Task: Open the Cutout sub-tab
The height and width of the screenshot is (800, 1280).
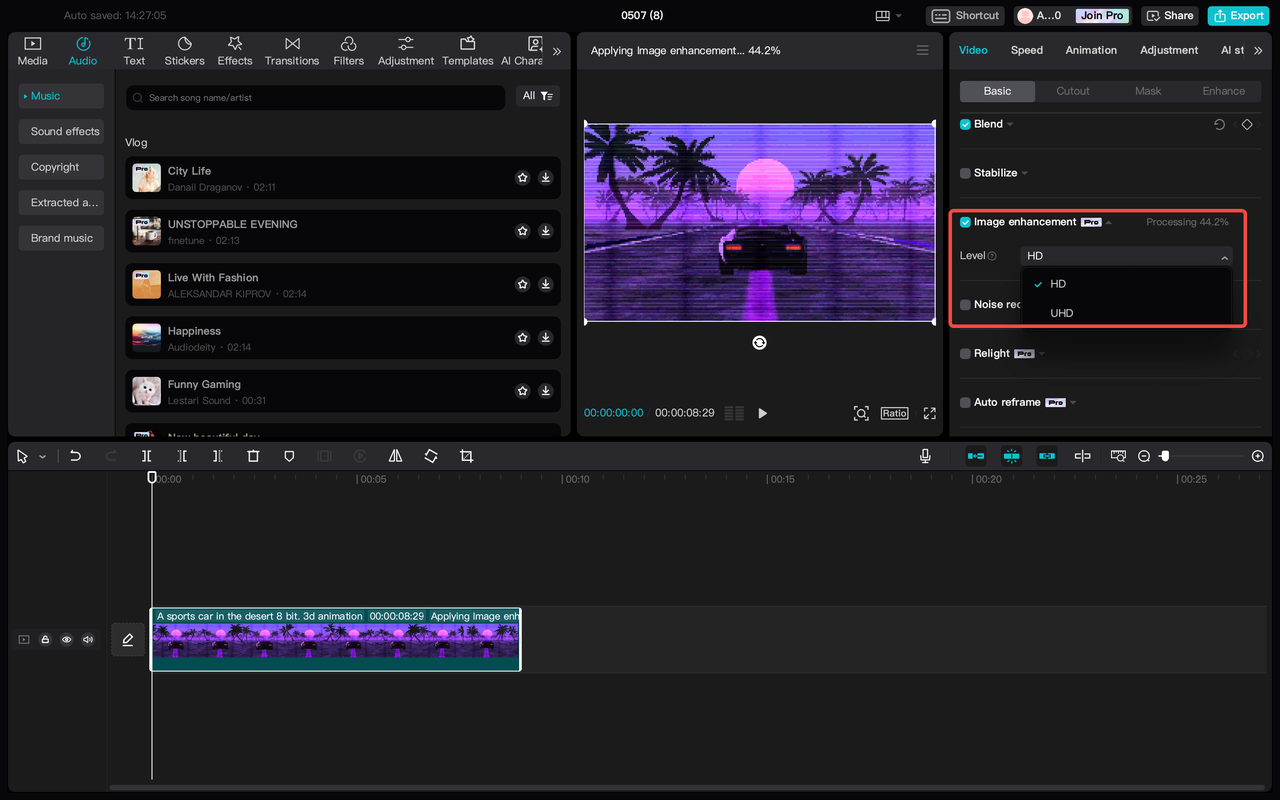Action: [x=1072, y=91]
